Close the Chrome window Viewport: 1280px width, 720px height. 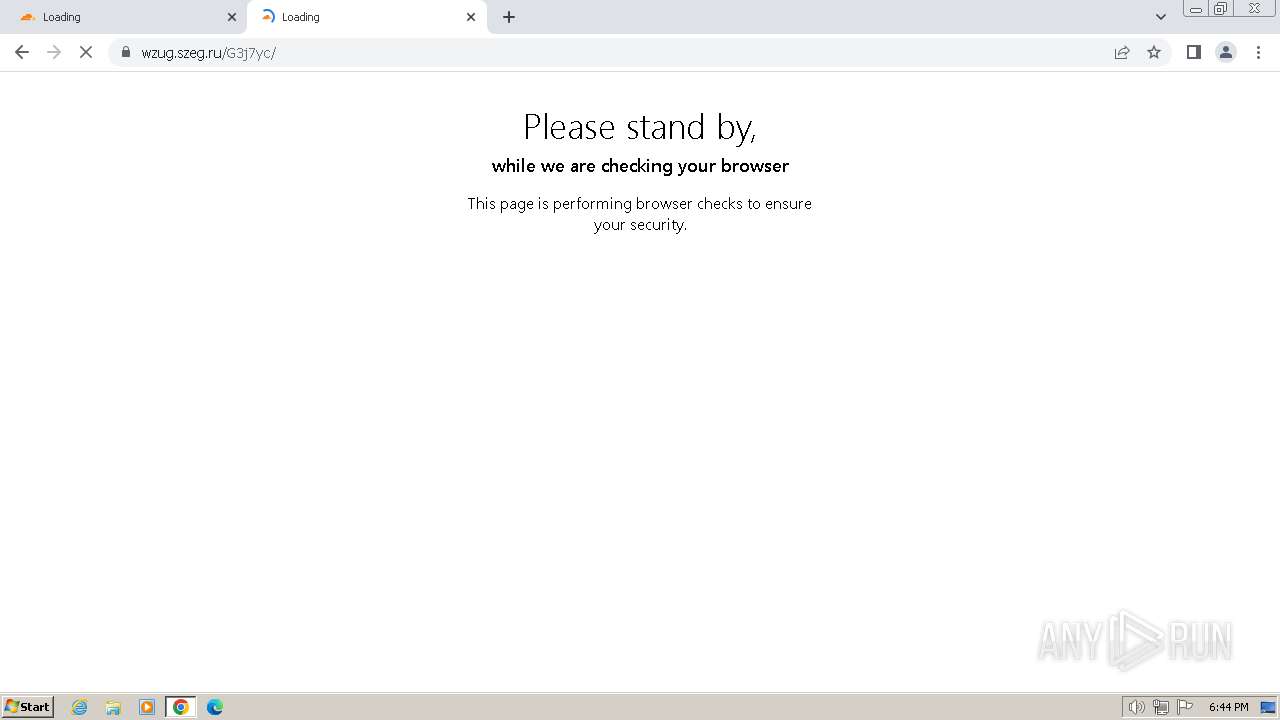click(1254, 9)
